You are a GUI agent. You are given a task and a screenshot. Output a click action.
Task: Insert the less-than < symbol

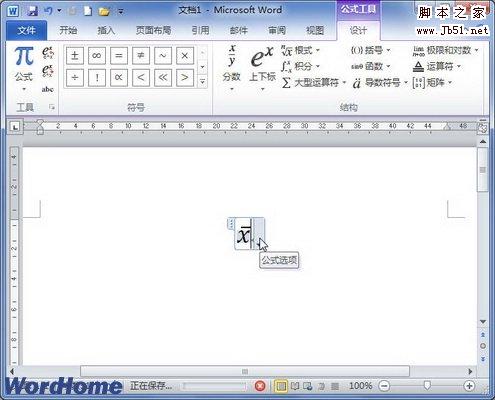(141, 78)
